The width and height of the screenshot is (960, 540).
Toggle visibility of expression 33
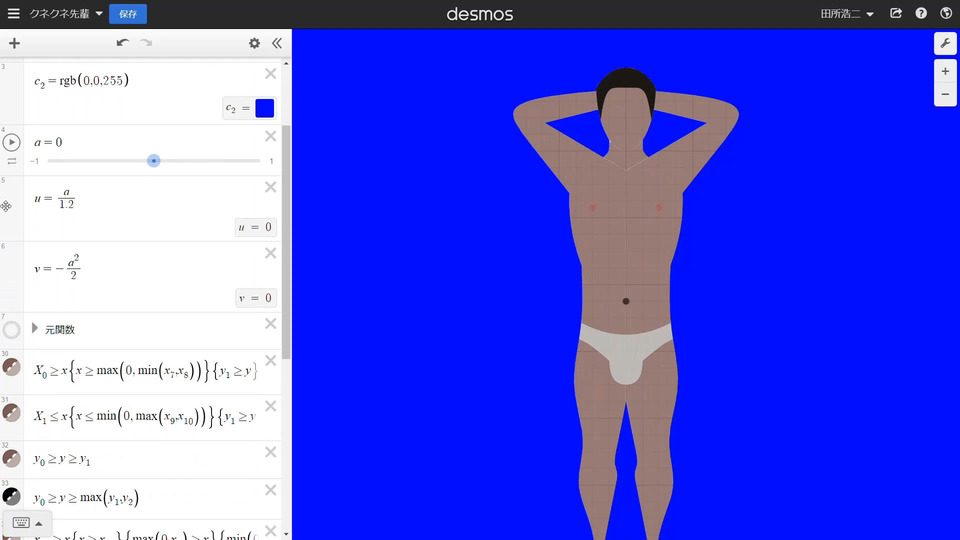(11, 497)
